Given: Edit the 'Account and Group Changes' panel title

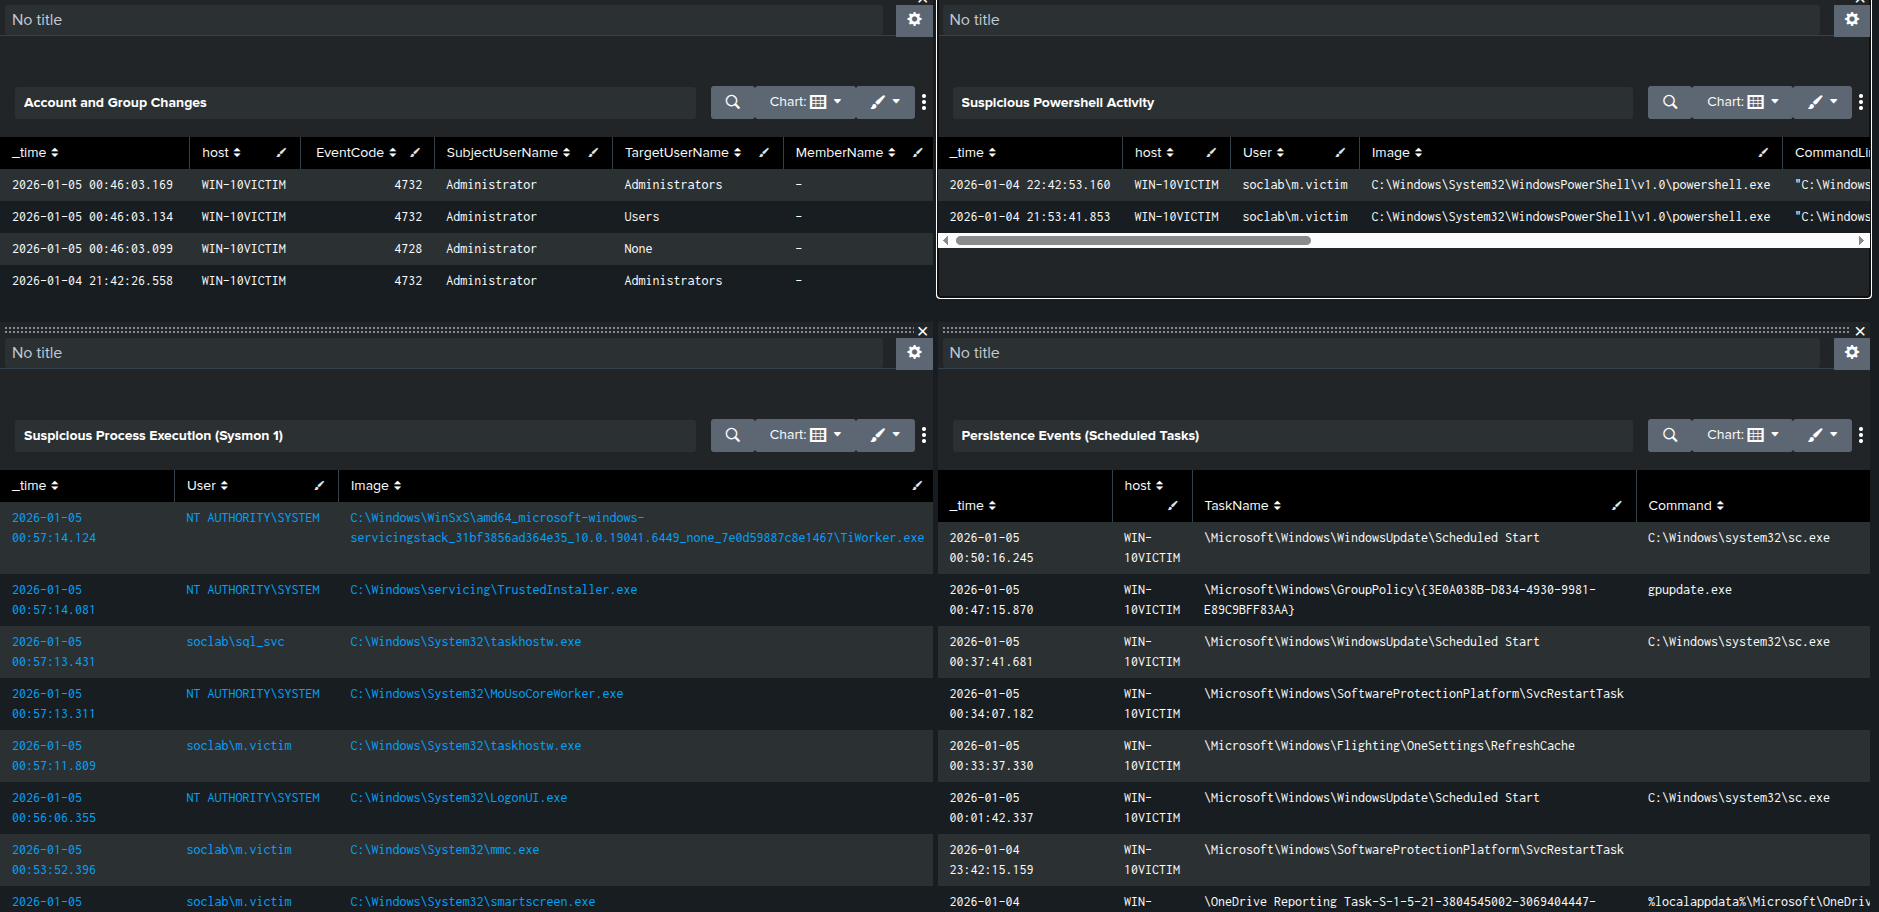Looking at the screenshot, I should coord(355,102).
